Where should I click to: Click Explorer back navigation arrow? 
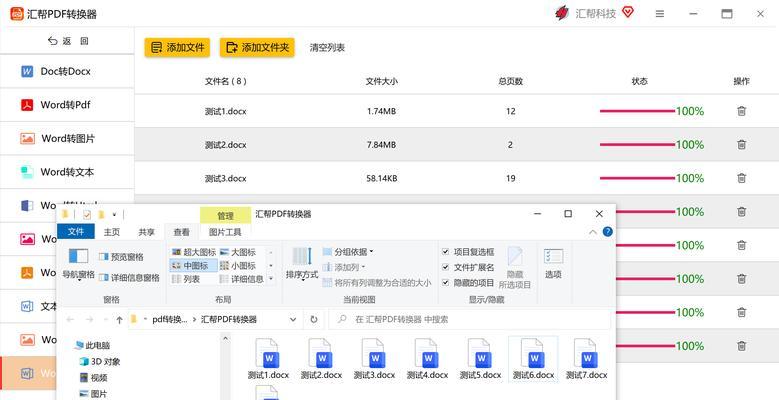click(x=70, y=320)
